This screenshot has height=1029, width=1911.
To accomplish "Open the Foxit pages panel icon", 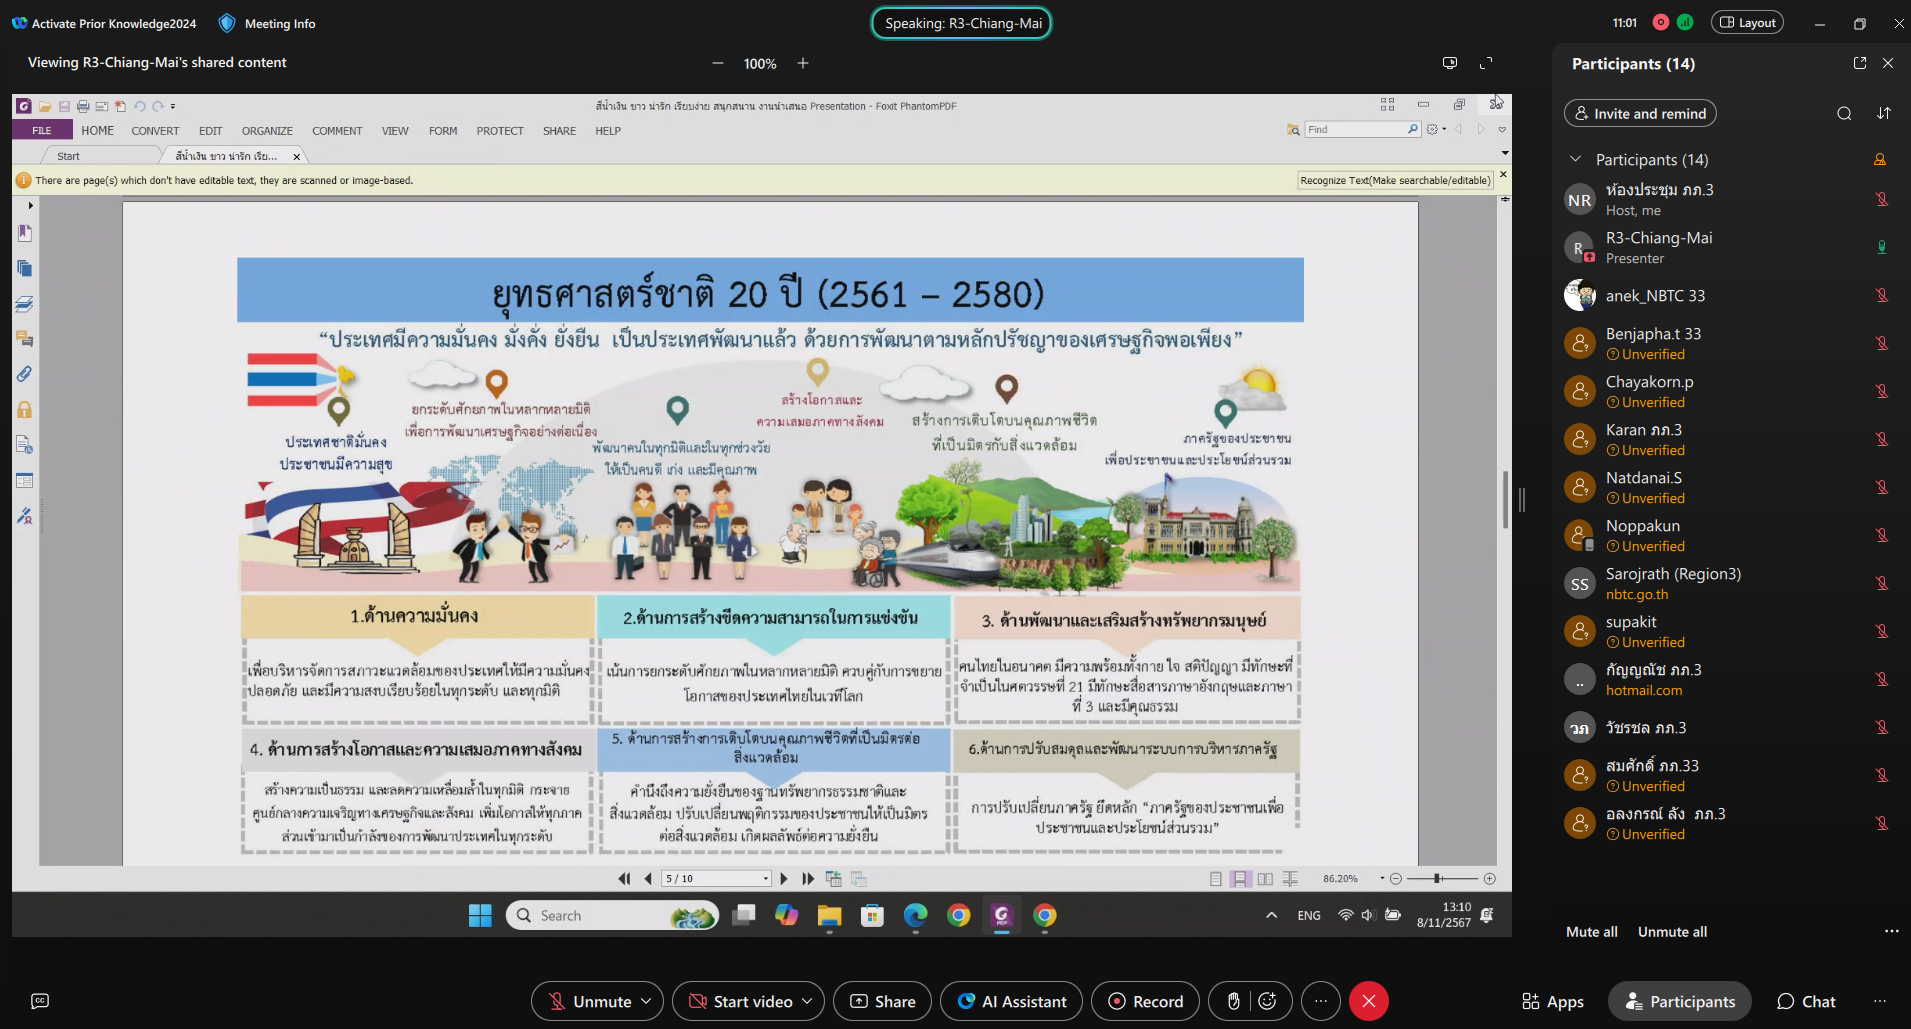I will [25, 268].
